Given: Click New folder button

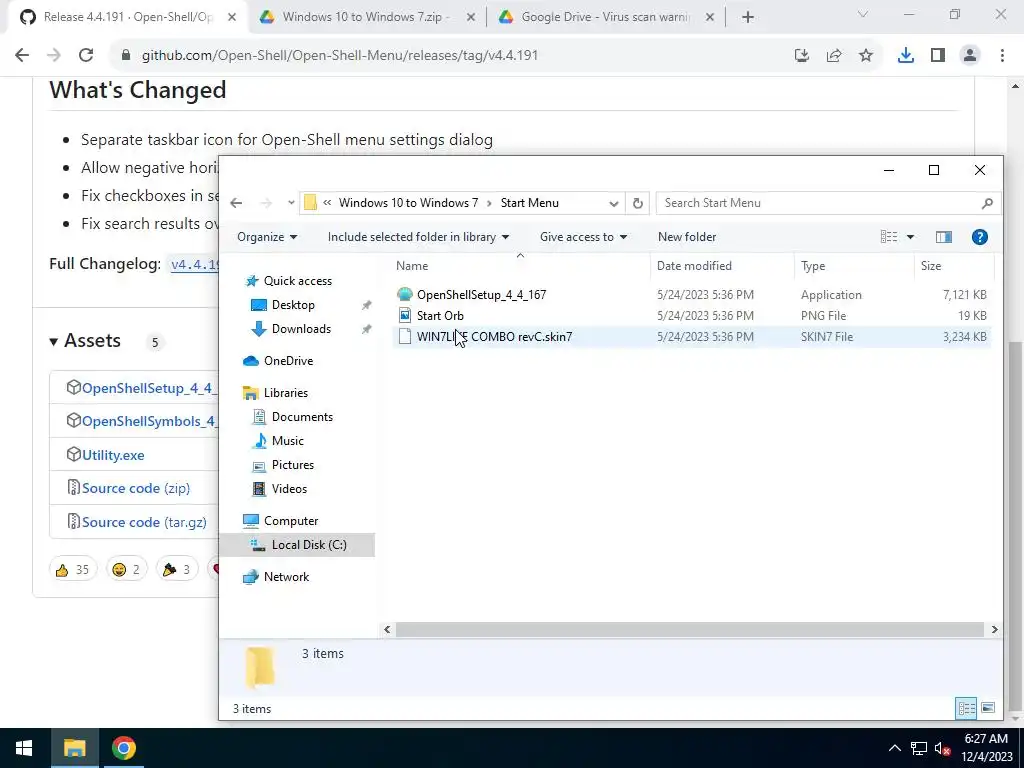Looking at the screenshot, I should tap(687, 237).
